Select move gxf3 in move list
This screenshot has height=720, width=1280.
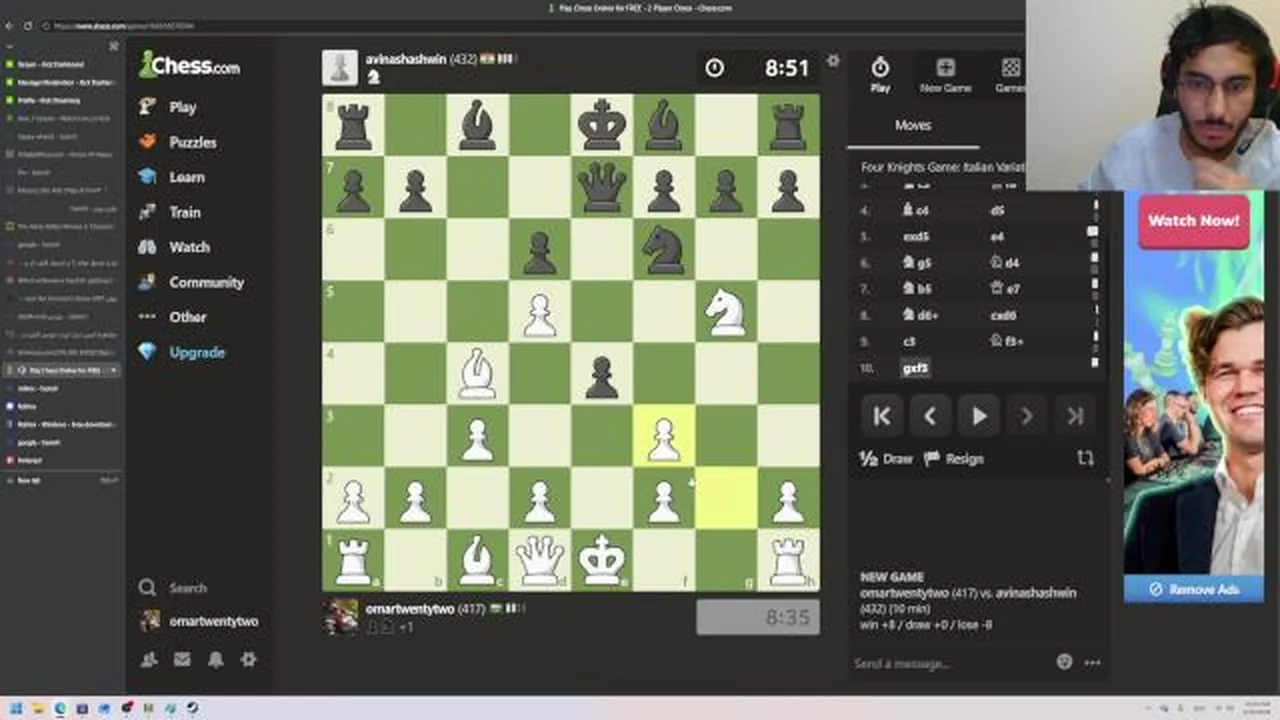click(915, 368)
